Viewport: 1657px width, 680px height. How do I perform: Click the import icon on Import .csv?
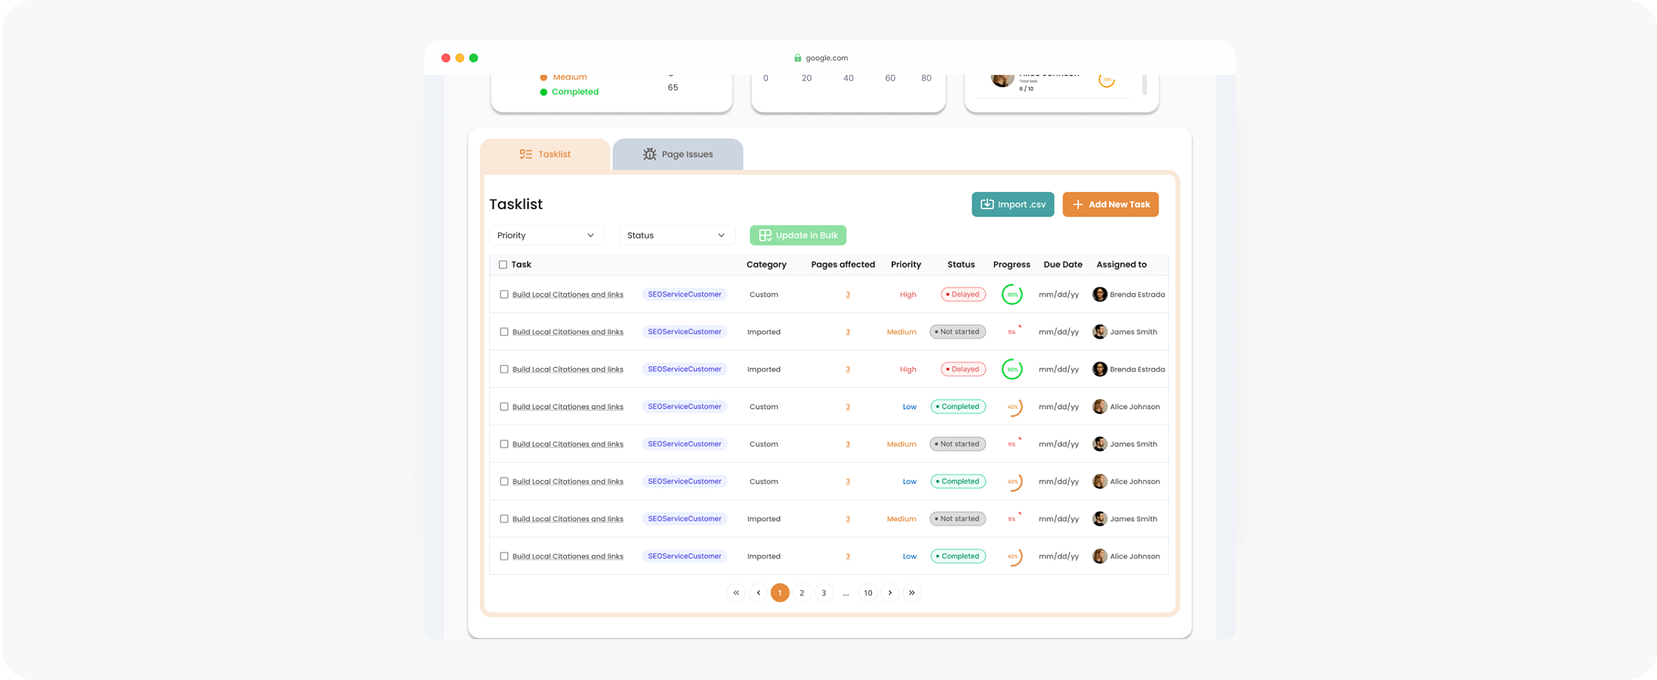[987, 204]
